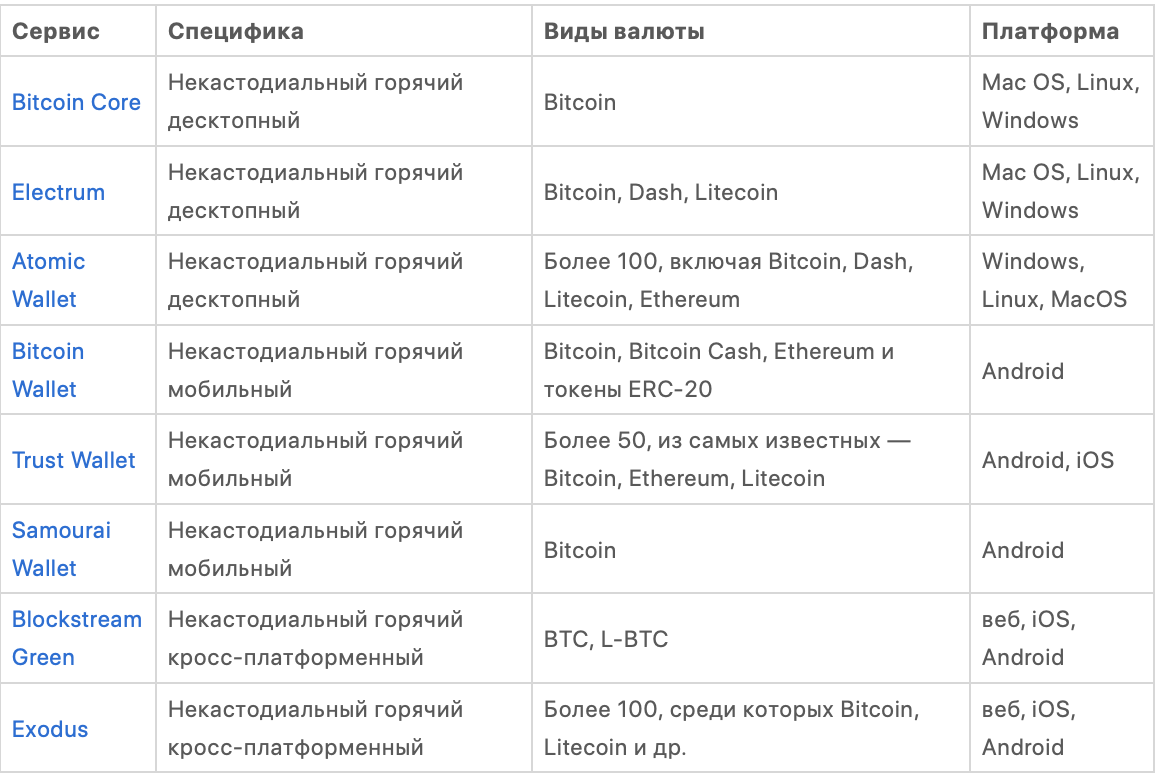Follow the Bitcoin Wallet link
Image resolution: width=1156 pixels, height=776 pixels.
[47, 370]
